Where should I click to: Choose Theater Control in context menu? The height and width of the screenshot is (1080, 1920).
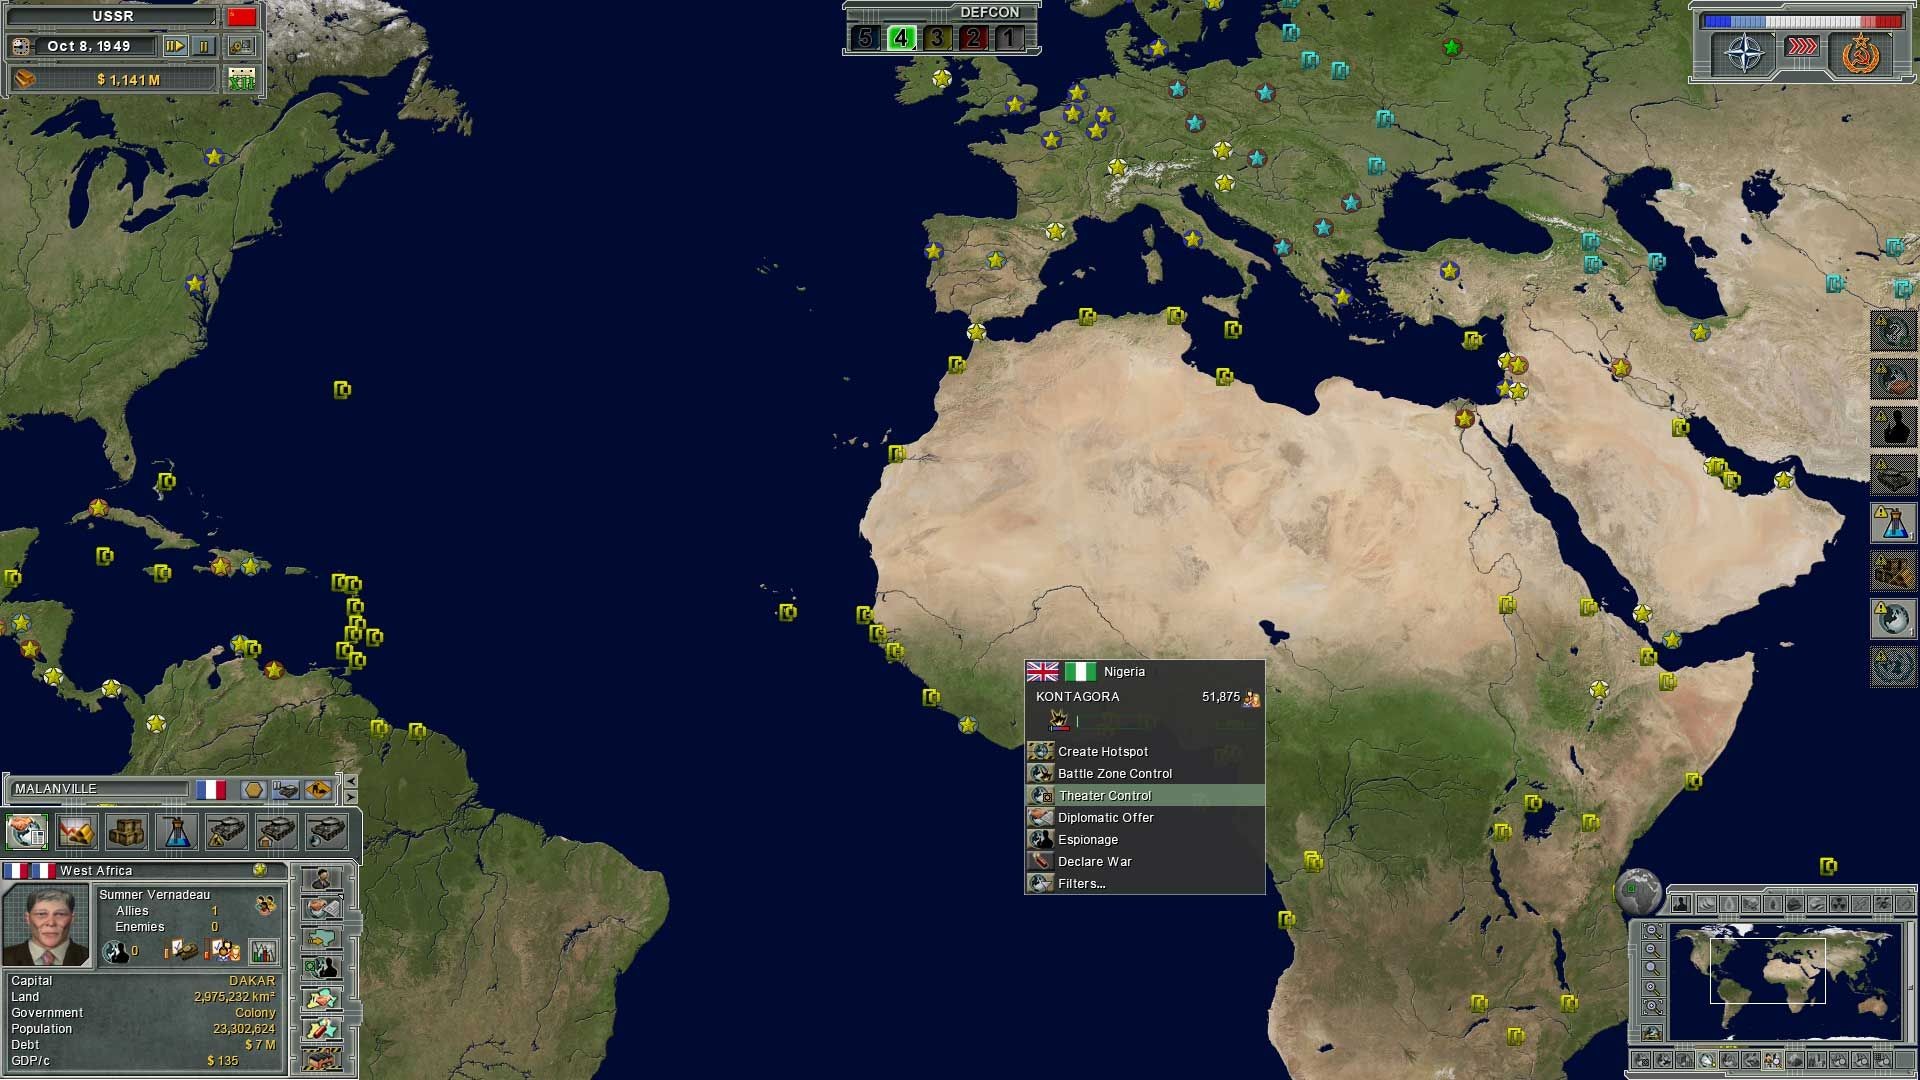coord(1145,796)
